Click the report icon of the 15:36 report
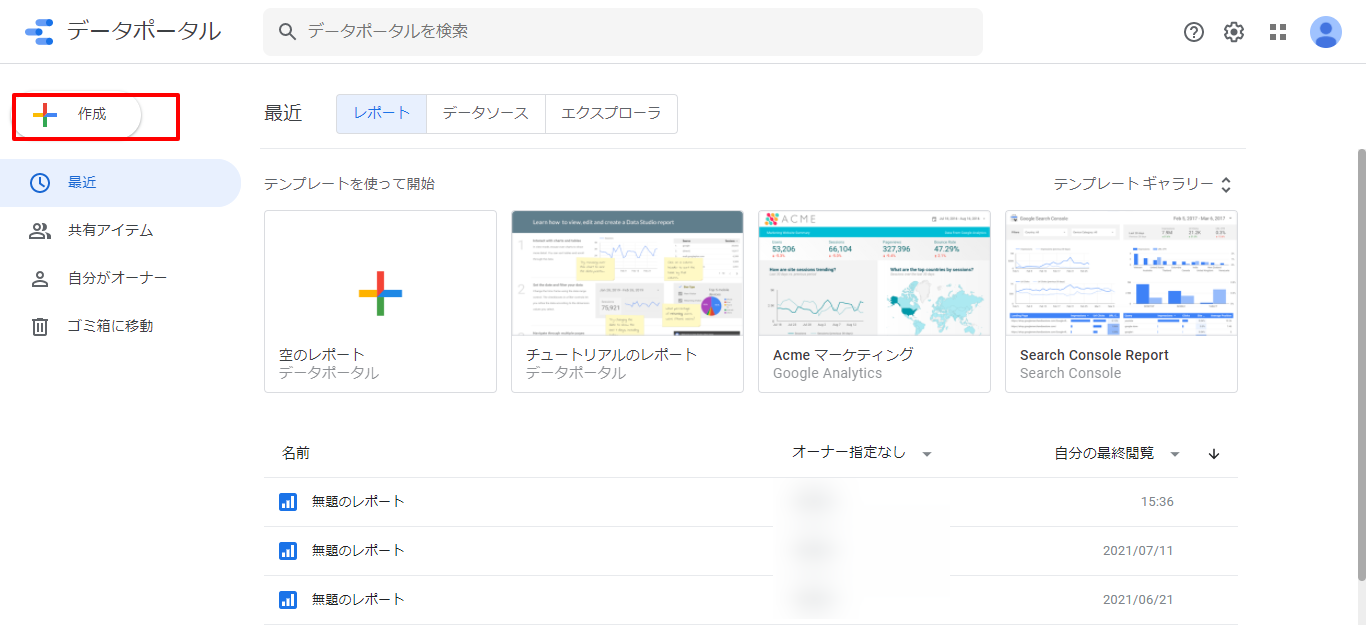Image resolution: width=1366 pixels, height=625 pixels. click(x=288, y=502)
